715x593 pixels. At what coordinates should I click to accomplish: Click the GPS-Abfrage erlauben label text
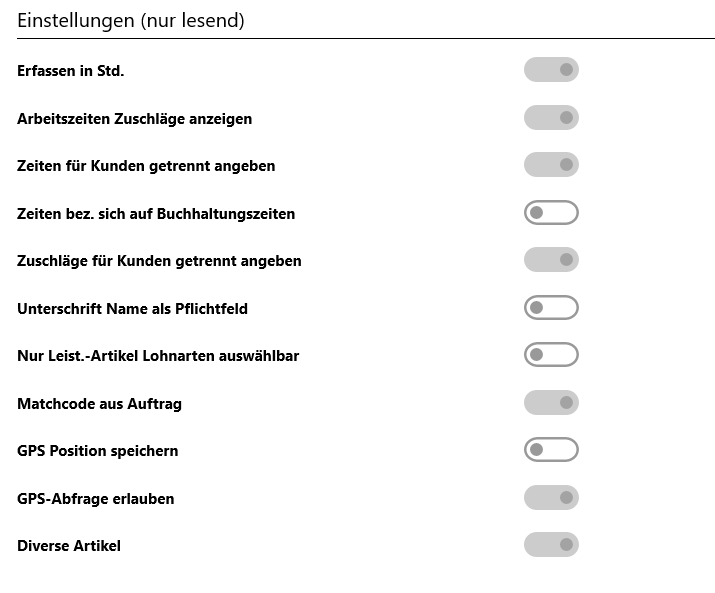click(x=96, y=499)
